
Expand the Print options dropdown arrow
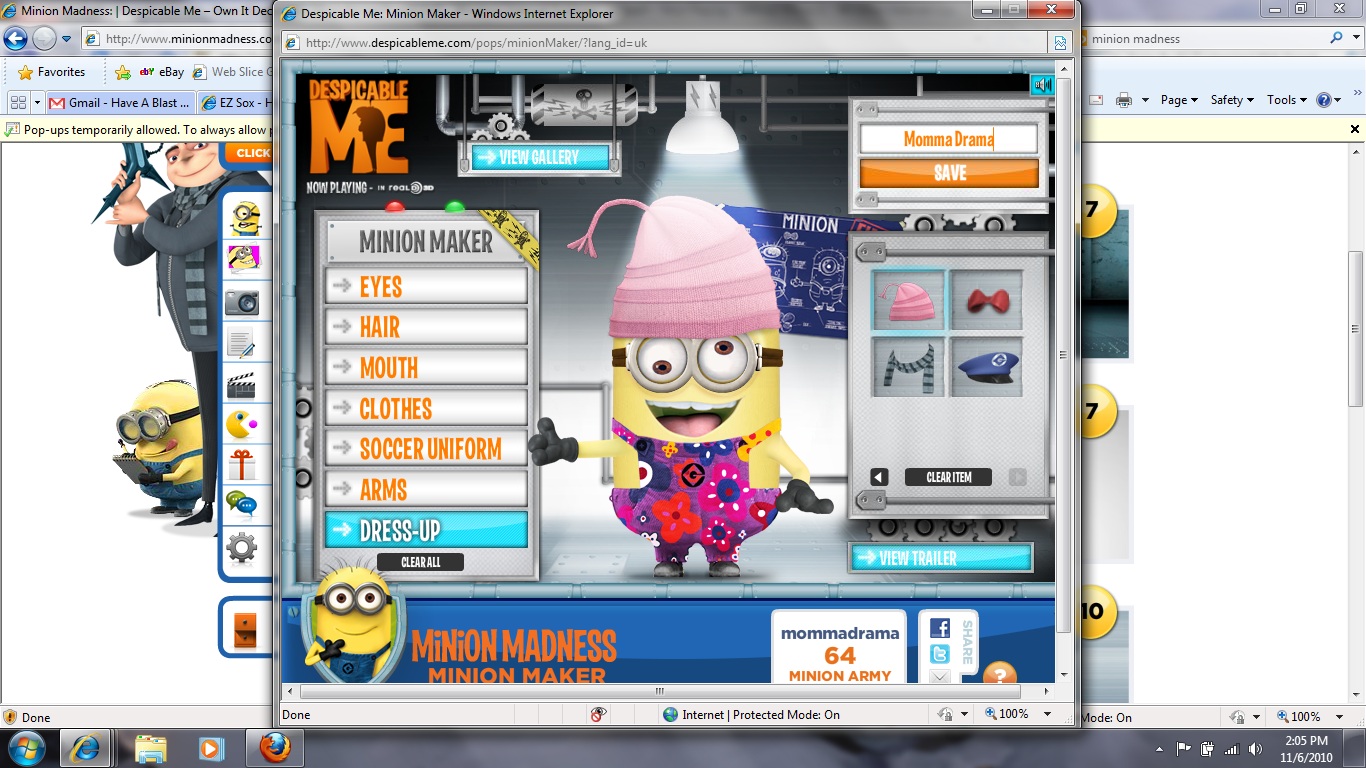(x=1143, y=100)
